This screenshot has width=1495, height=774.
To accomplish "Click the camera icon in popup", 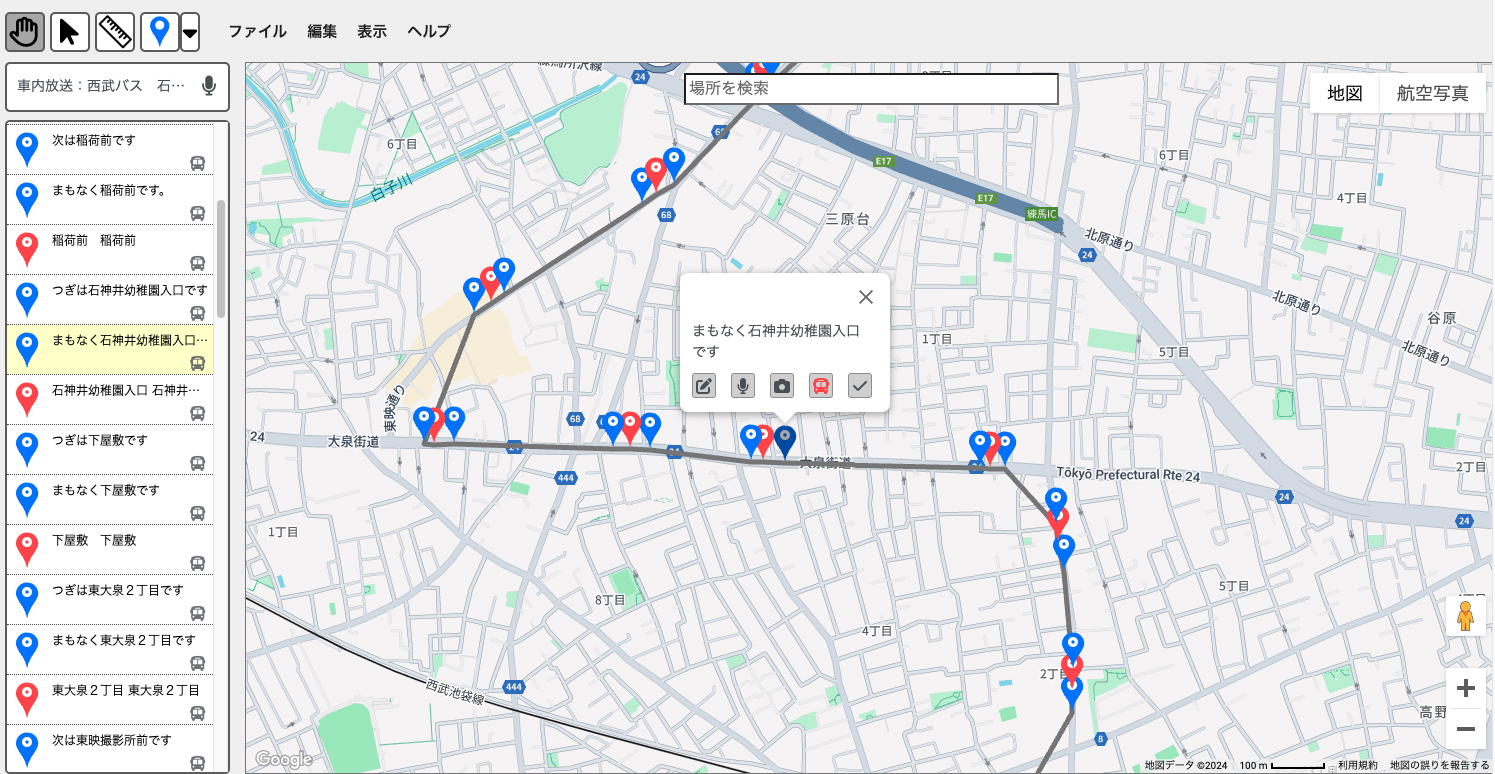I will coord(782,386).
